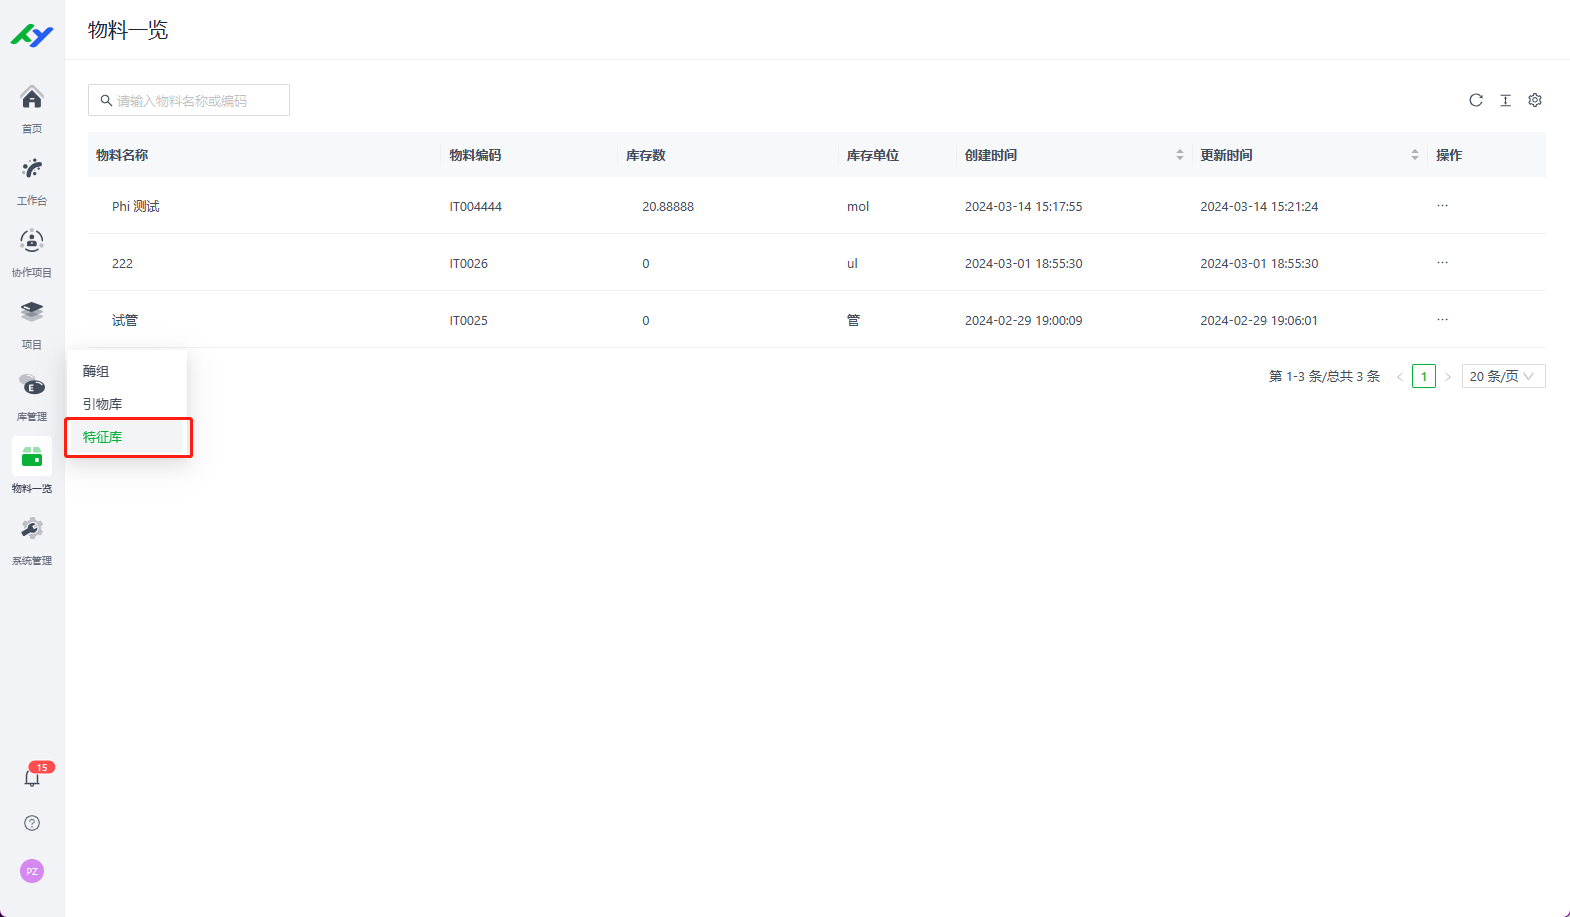The width and height of the screenshot is (1570, 917).
Task: Open the 库管理 library icon
Action: 32,386
